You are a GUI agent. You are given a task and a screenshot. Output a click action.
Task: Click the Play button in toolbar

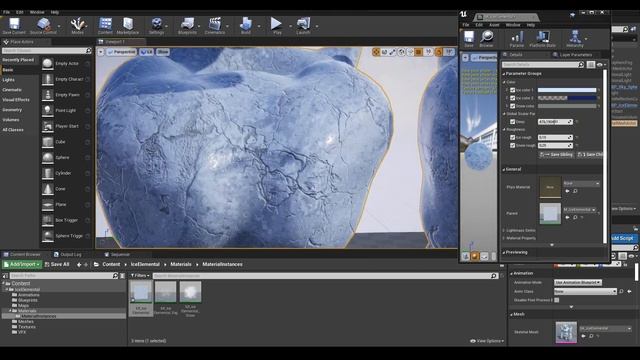(277, 25)
